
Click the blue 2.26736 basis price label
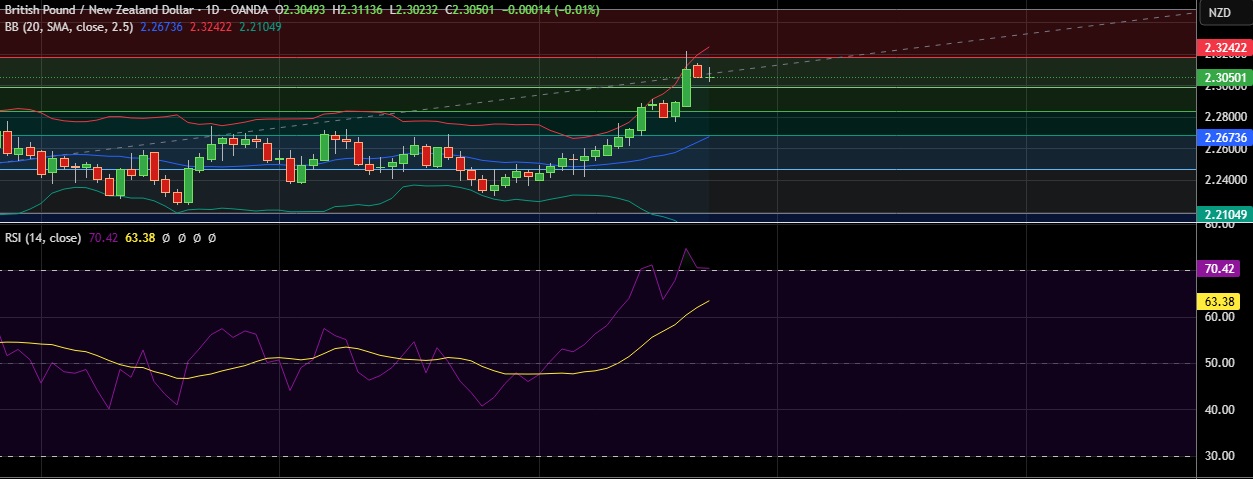[1224, 137]
